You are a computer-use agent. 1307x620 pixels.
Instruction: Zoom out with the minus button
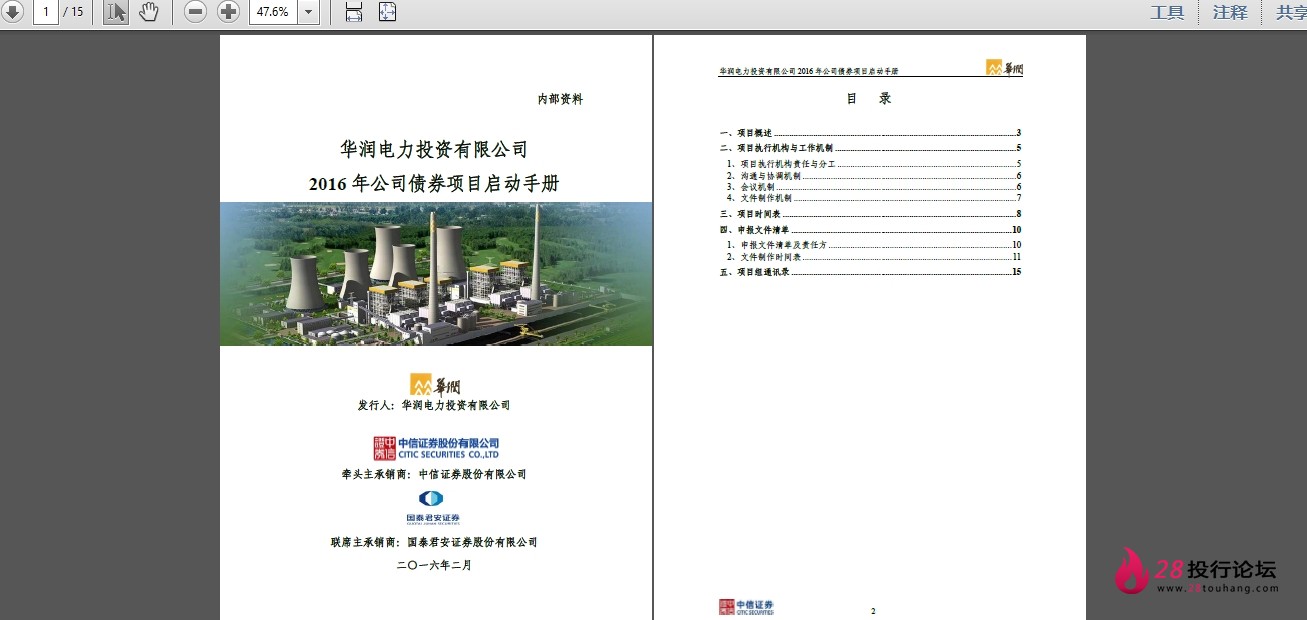[196, 12]
